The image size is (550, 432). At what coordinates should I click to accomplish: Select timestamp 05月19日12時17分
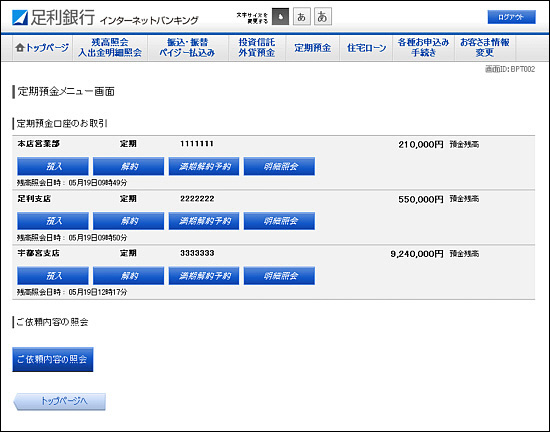pos(98,292)
